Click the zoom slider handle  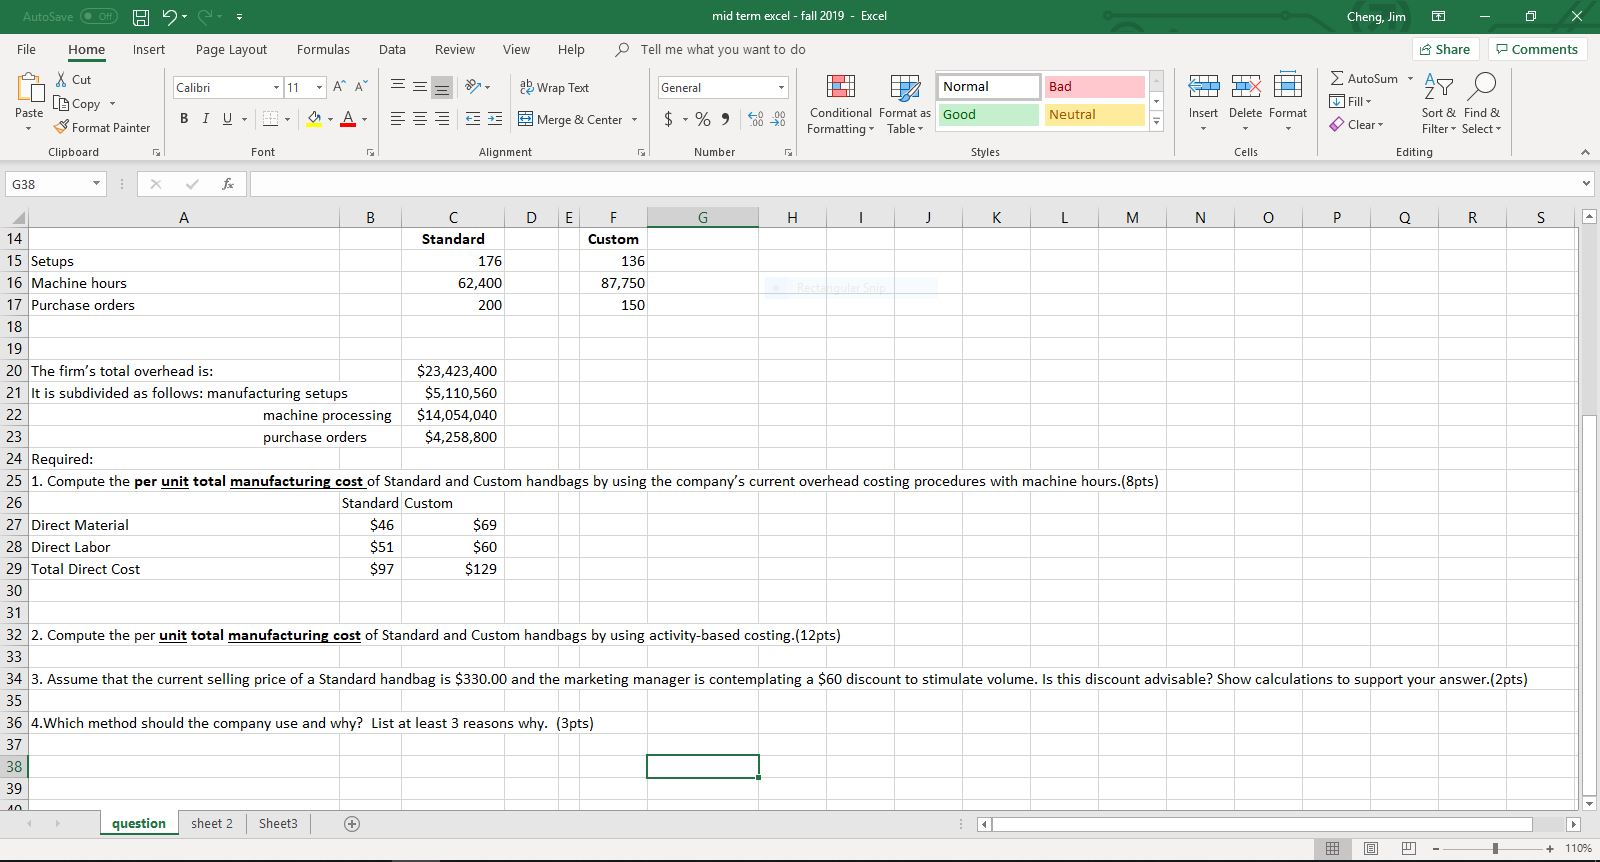click(1495, 849)
